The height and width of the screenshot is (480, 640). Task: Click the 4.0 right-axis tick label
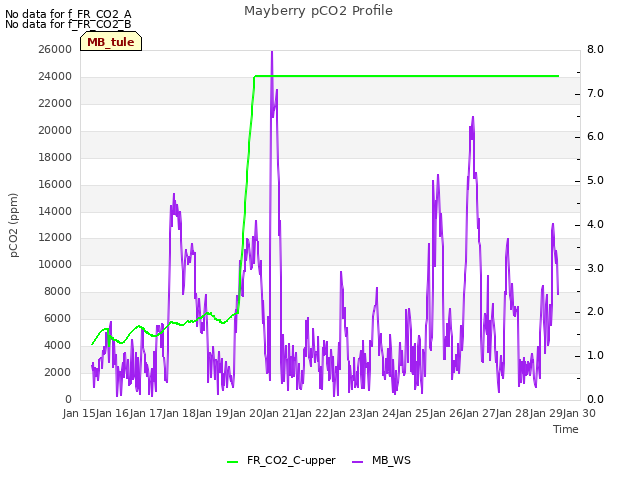pos(595,224)
